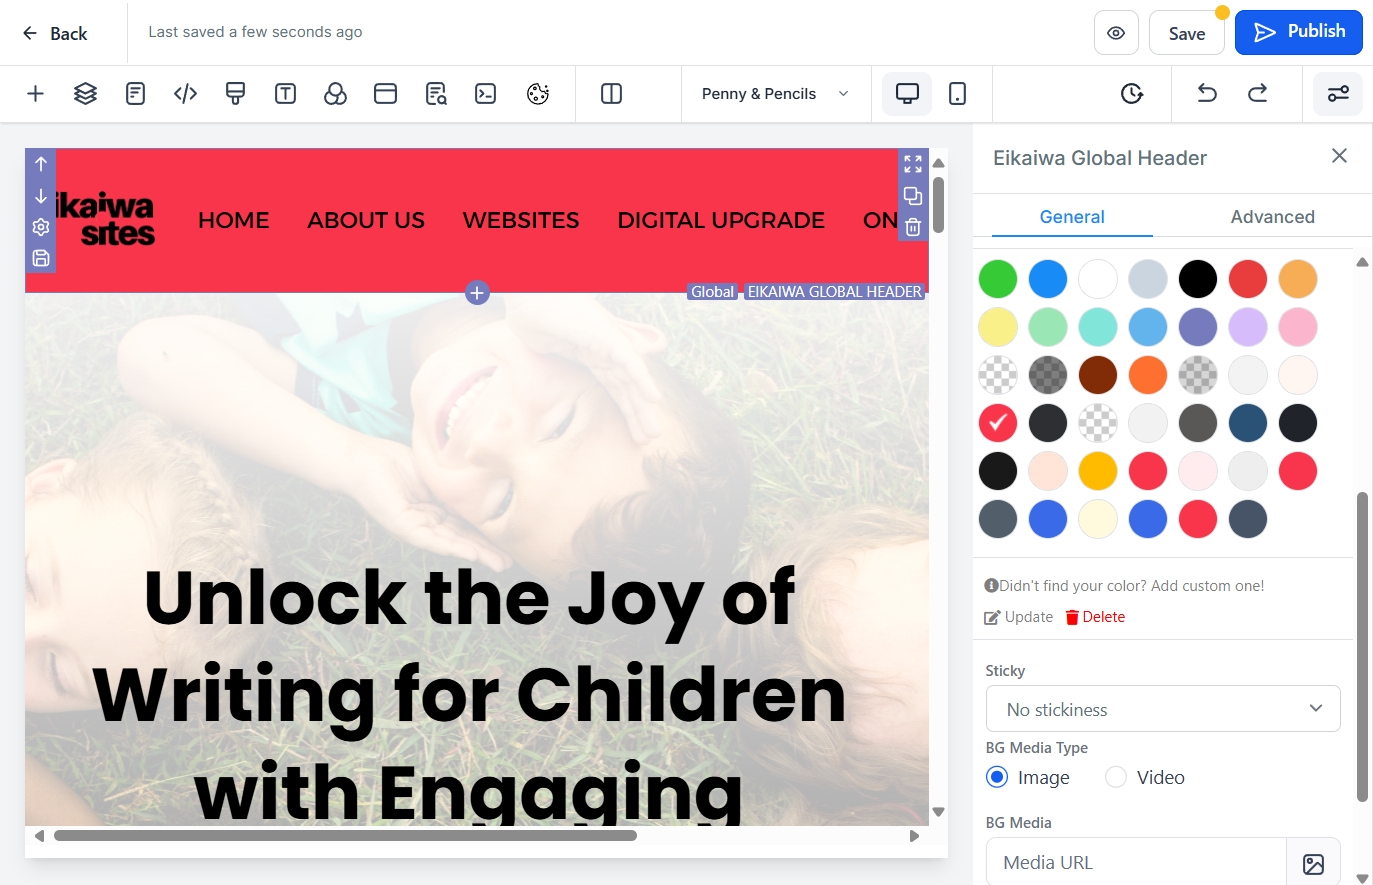Open the color palette cookie icon
This screenshot has height=885, width=1373.
pos(538,94)
